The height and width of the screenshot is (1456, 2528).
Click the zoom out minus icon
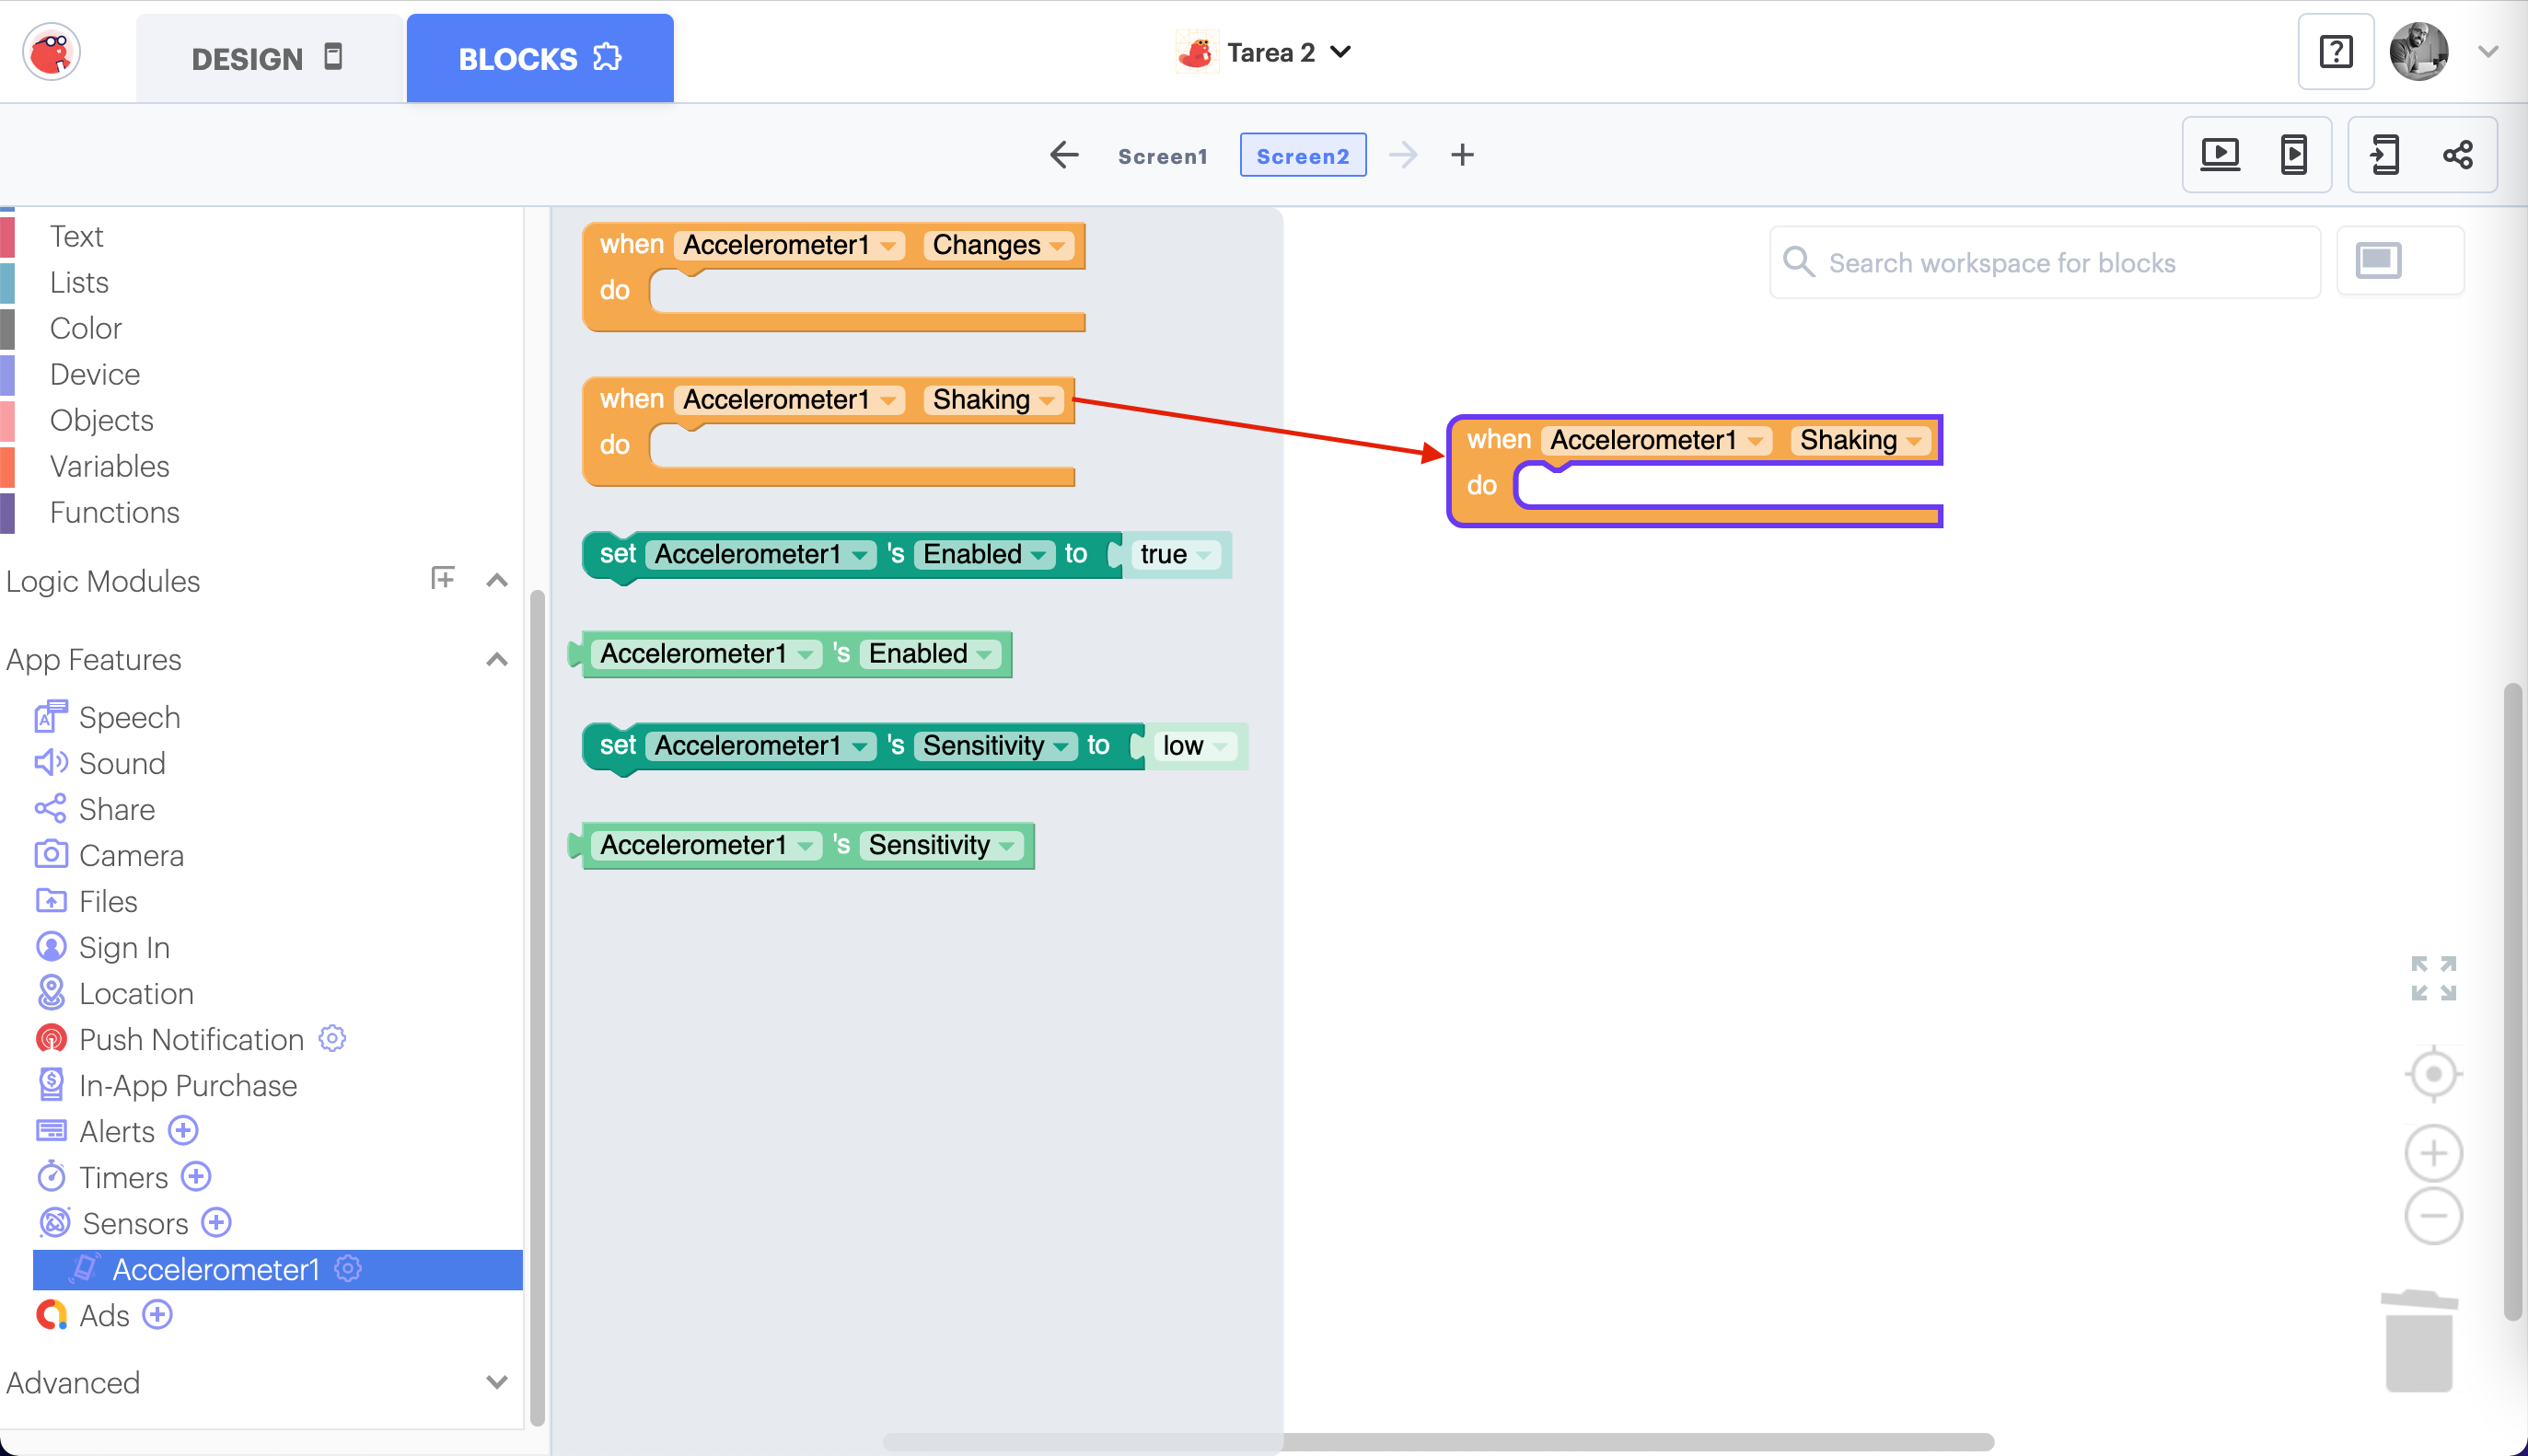click(x=2432, y=1216)
